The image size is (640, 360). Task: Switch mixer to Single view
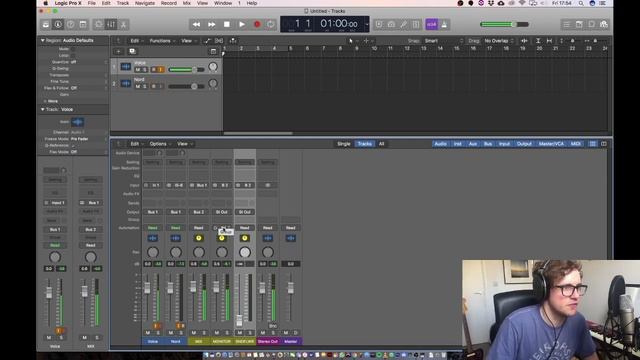tap(344, 144)
